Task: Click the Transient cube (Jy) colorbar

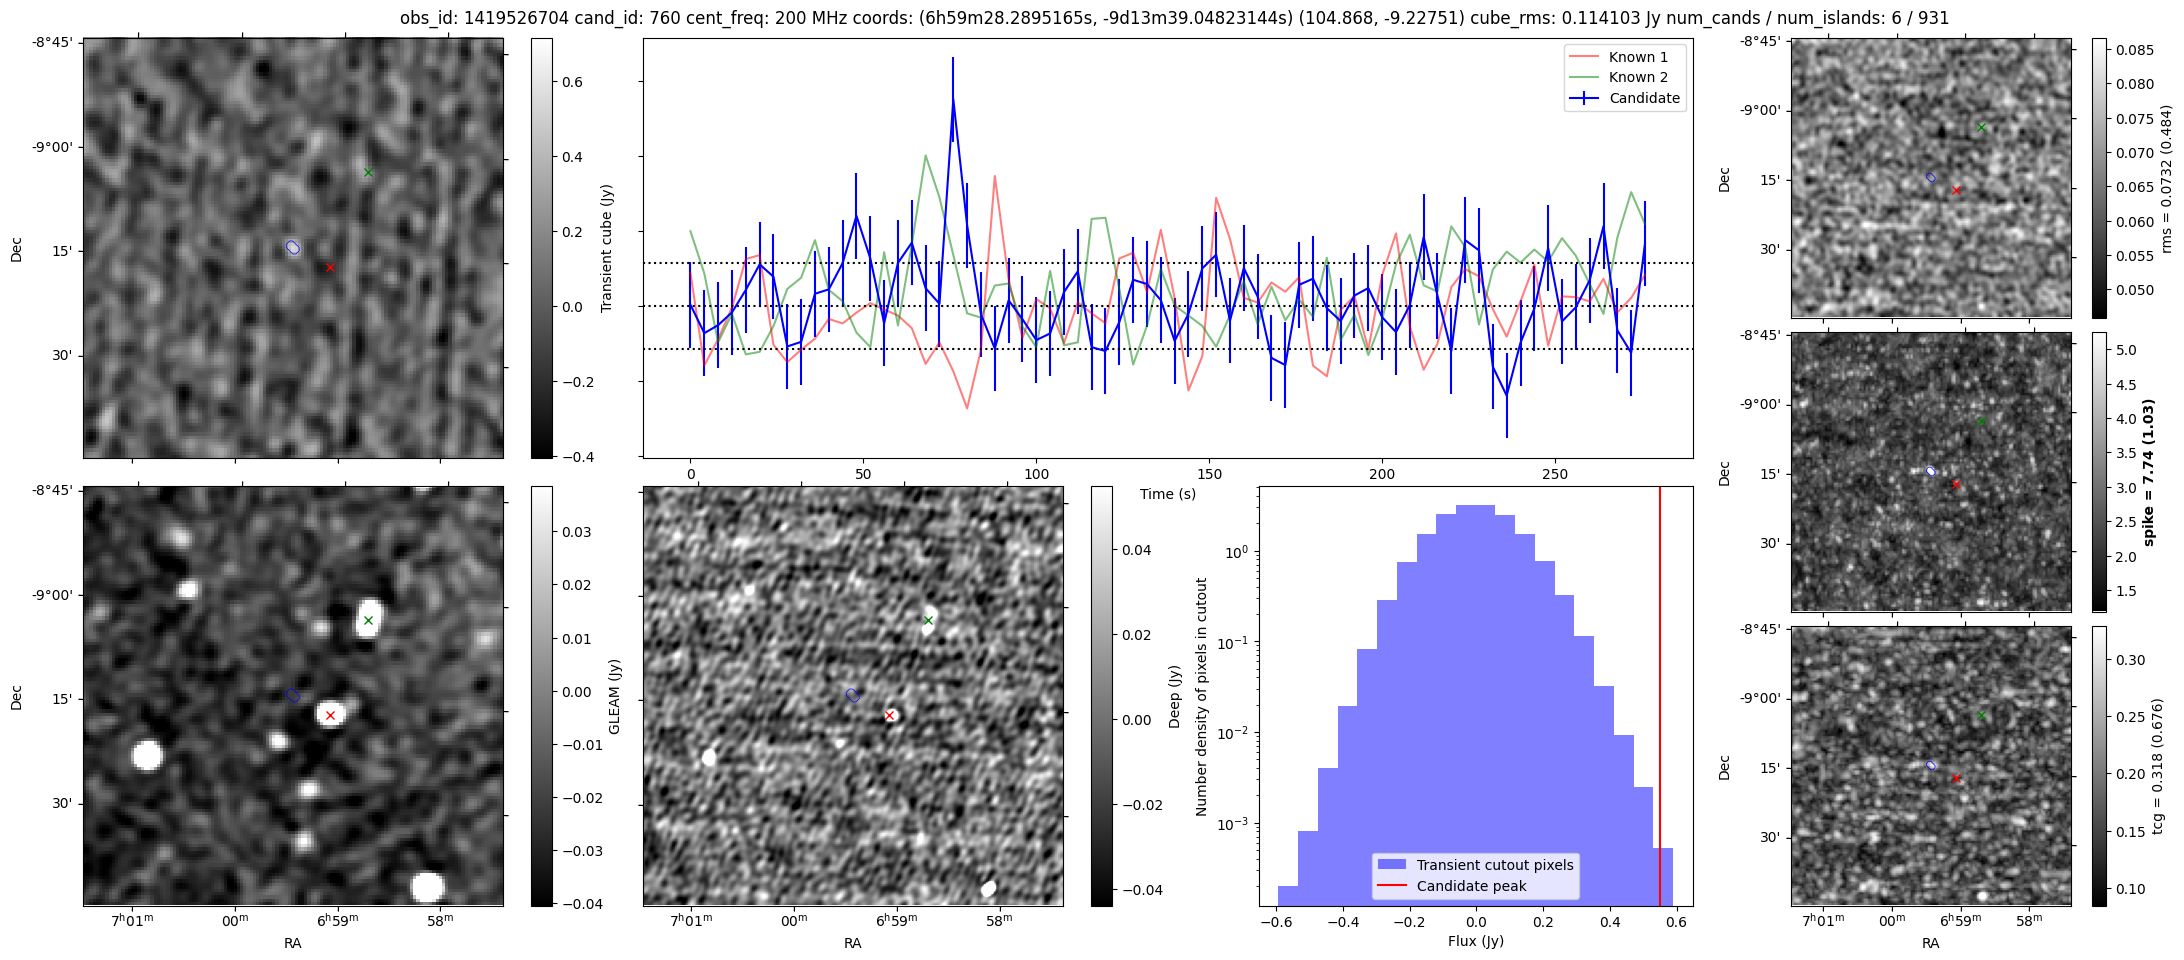Action: (x=541, y=248)
